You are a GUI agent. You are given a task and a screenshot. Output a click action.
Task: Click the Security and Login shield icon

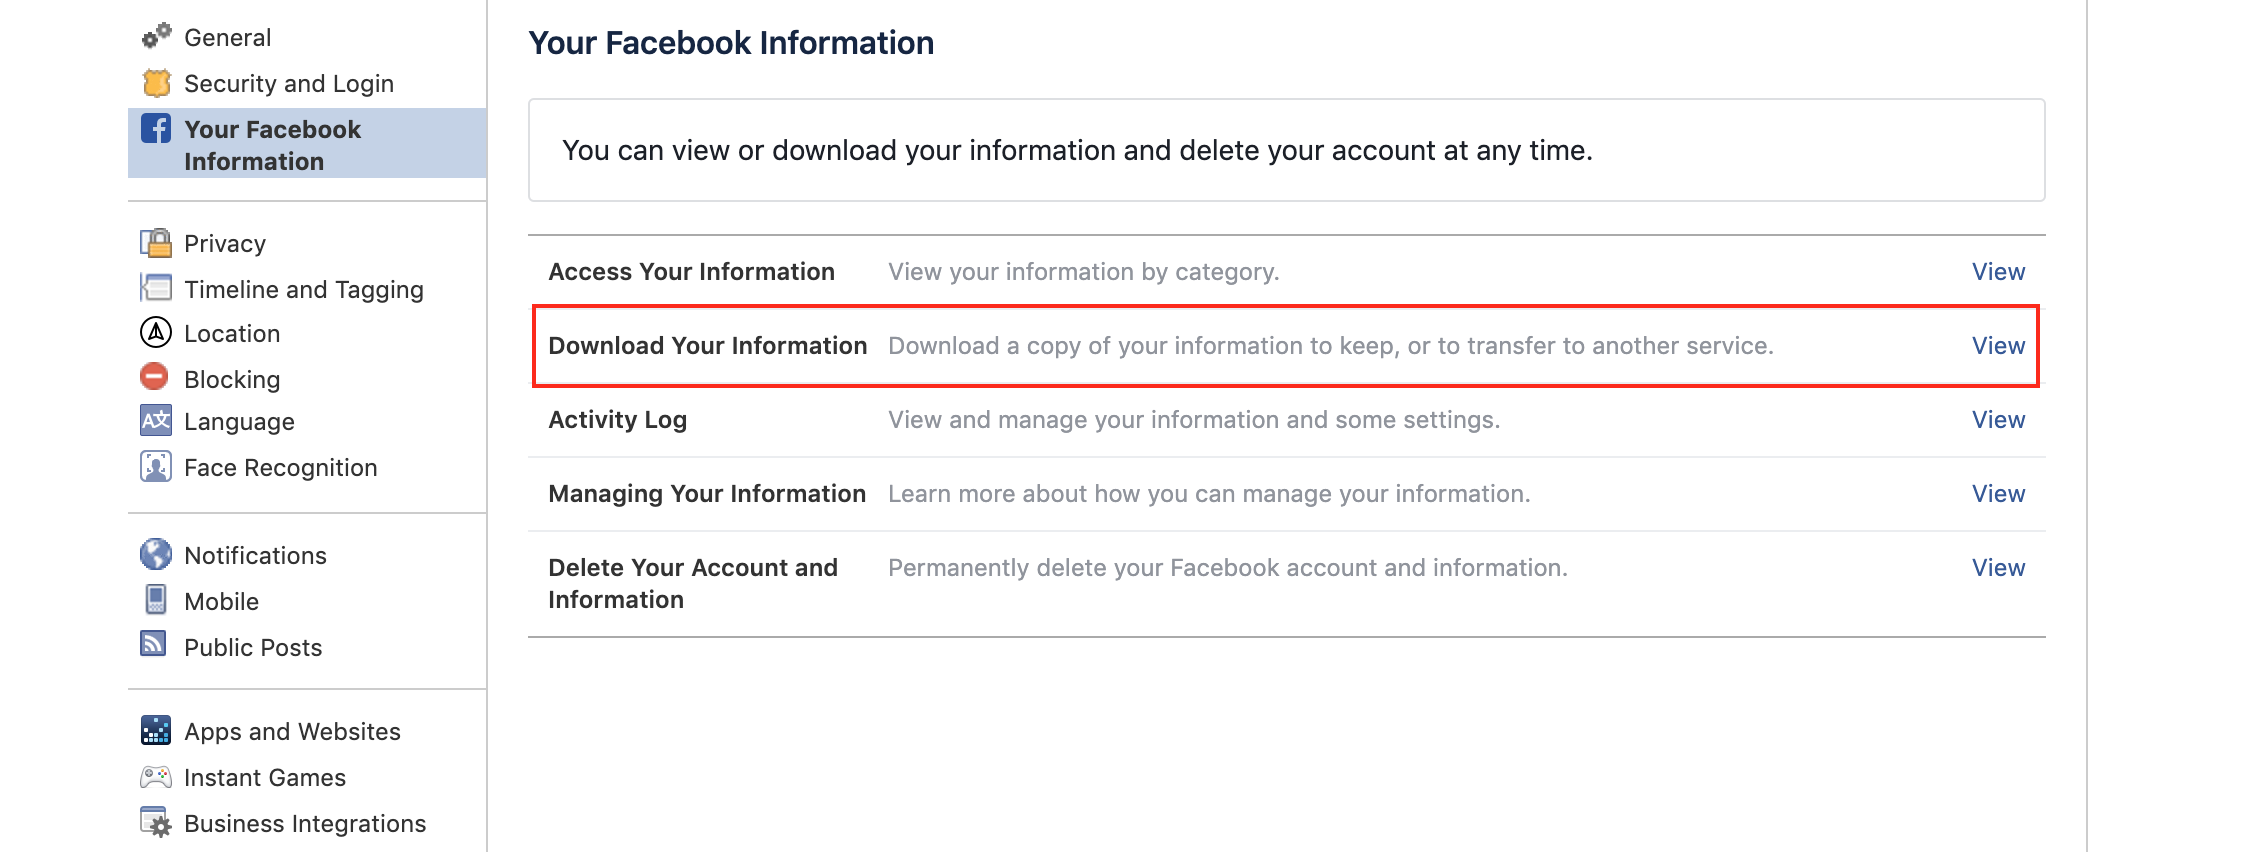click(157, 83)
